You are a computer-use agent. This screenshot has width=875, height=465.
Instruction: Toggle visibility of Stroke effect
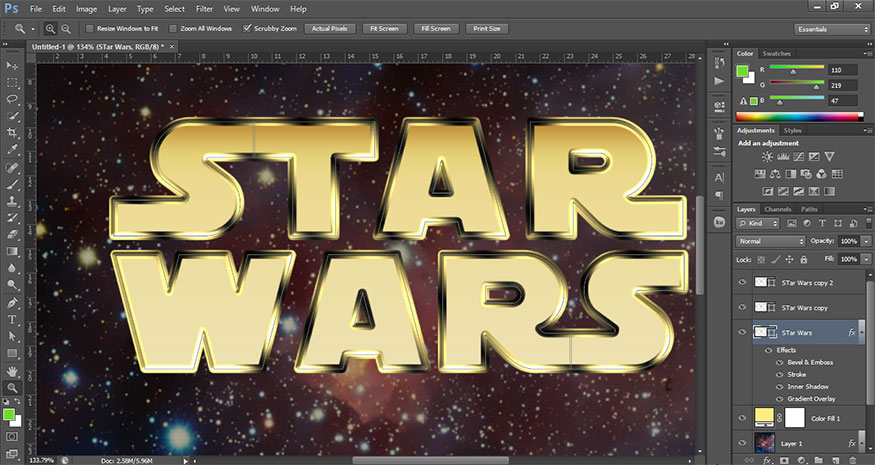point(780,375)
